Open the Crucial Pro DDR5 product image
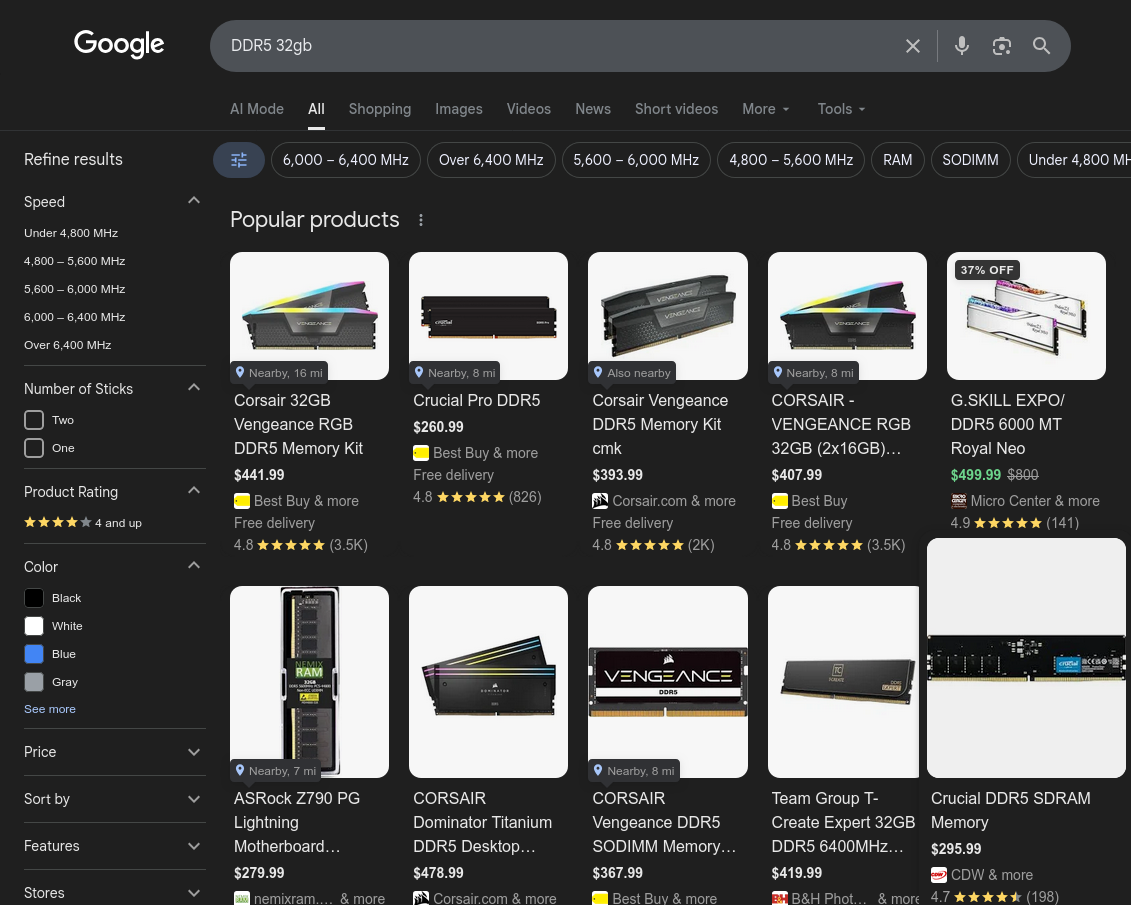1131x905 pixels. (x=488, y=316)
